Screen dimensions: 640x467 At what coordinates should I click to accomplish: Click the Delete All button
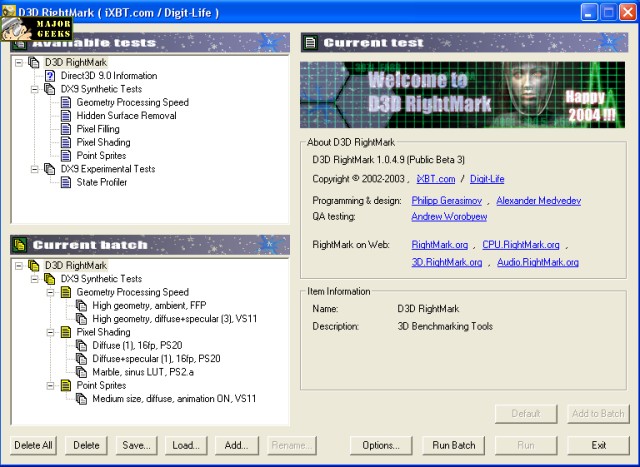click(33, 444)
